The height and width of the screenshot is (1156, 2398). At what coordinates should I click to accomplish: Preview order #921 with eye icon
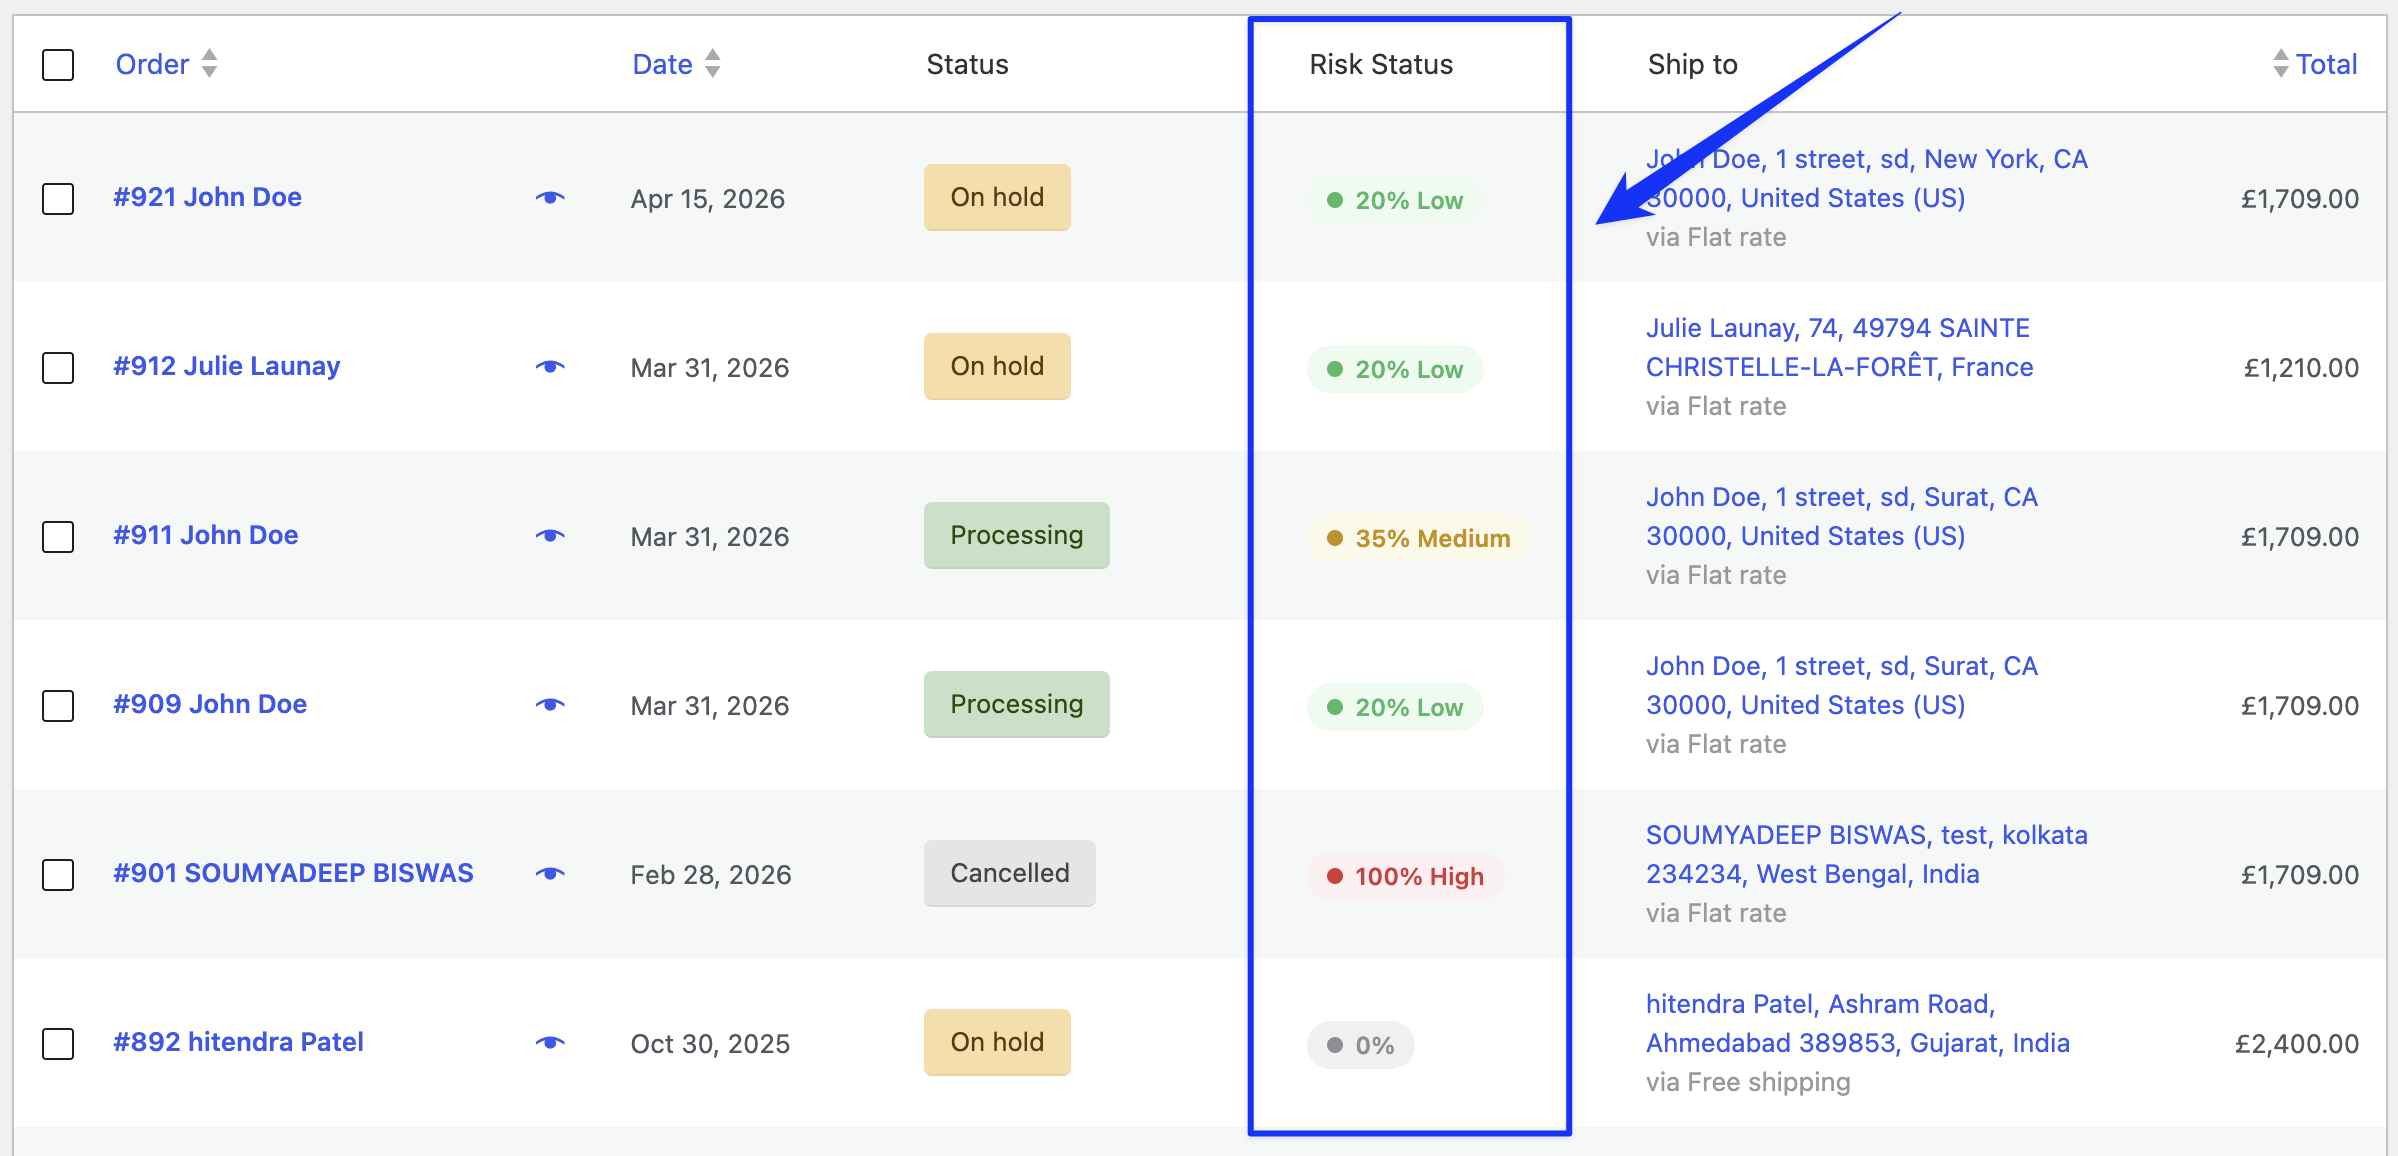pos(550,198)
